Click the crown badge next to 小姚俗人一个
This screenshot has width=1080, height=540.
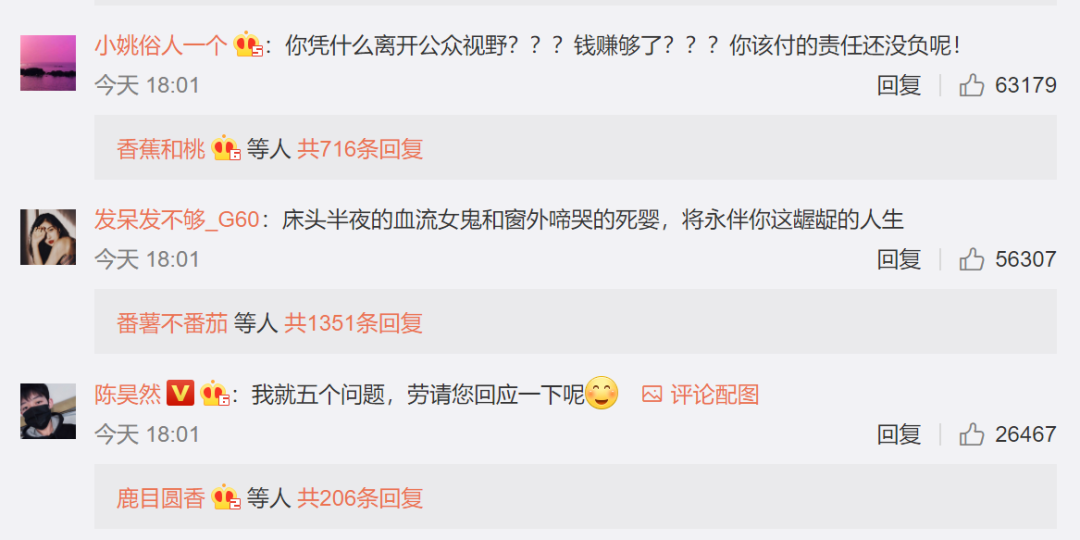248,45
